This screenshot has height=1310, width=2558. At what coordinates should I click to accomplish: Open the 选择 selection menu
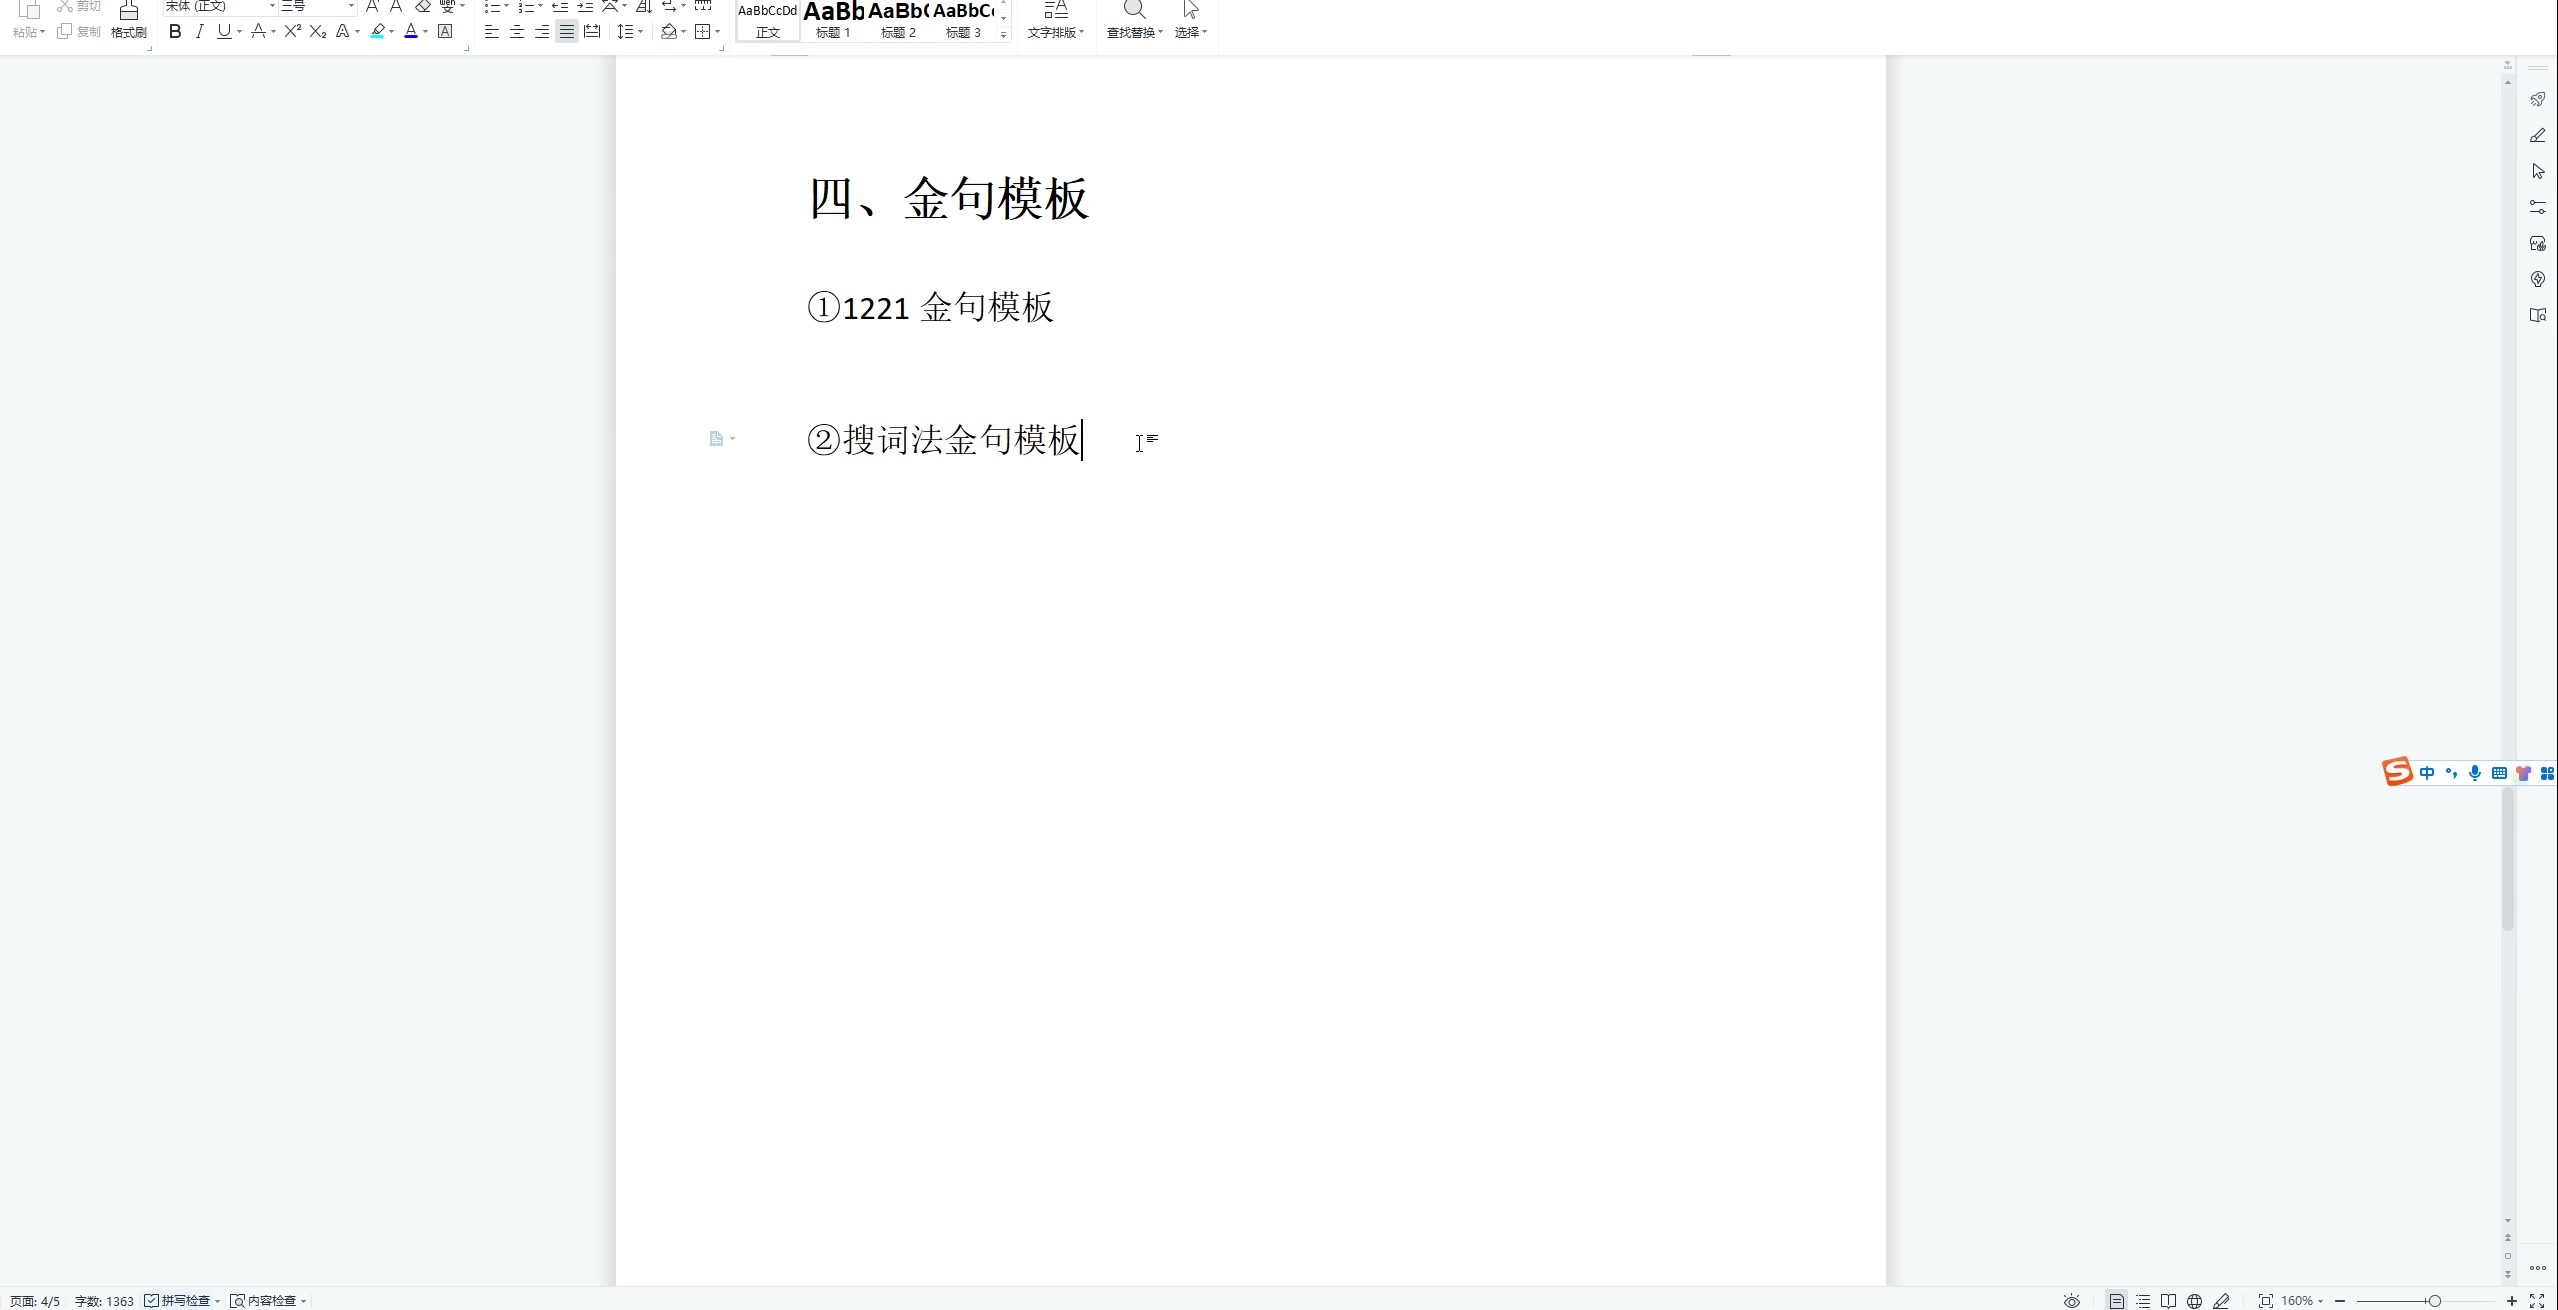1191,21
